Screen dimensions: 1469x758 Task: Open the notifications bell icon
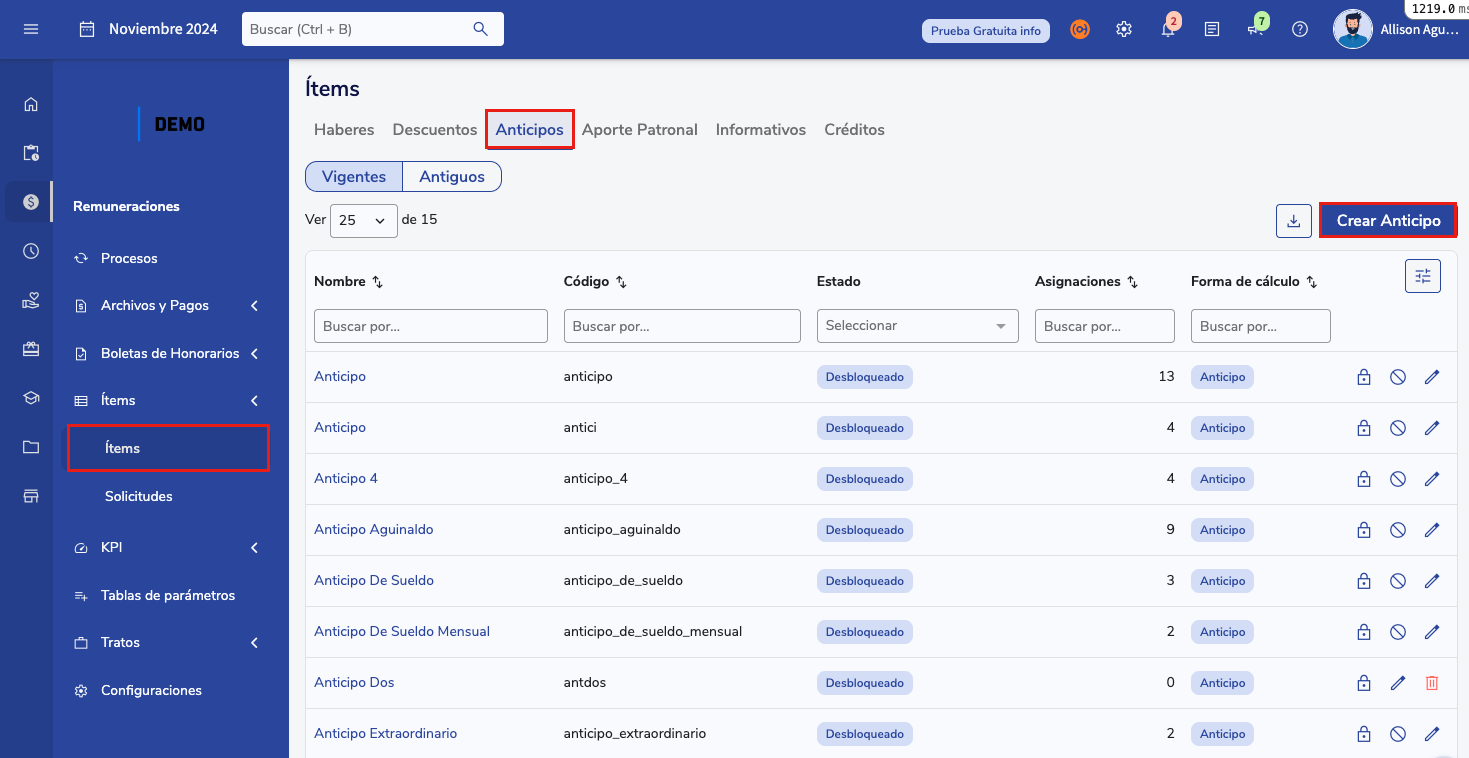[1167, 30]
